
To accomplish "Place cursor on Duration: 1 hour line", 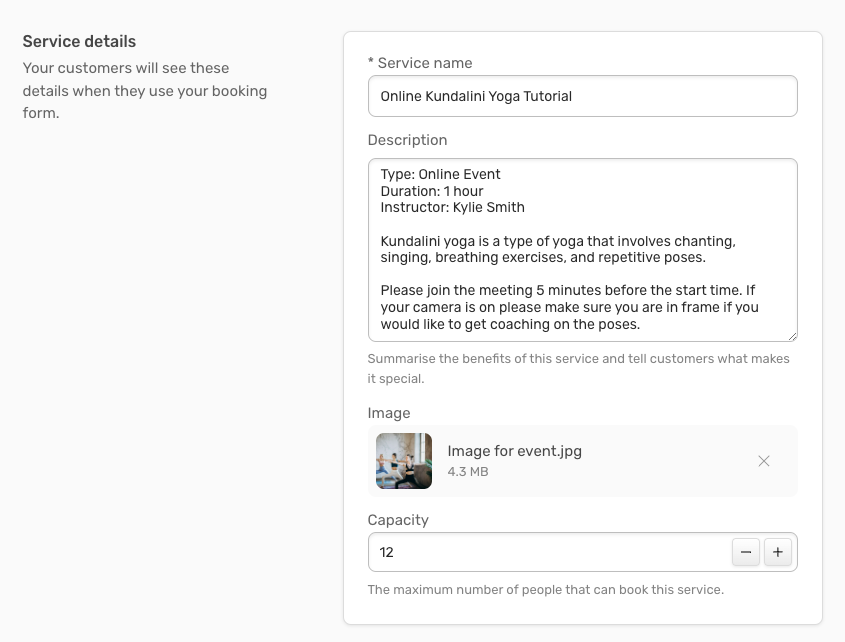I will (432, 191).
